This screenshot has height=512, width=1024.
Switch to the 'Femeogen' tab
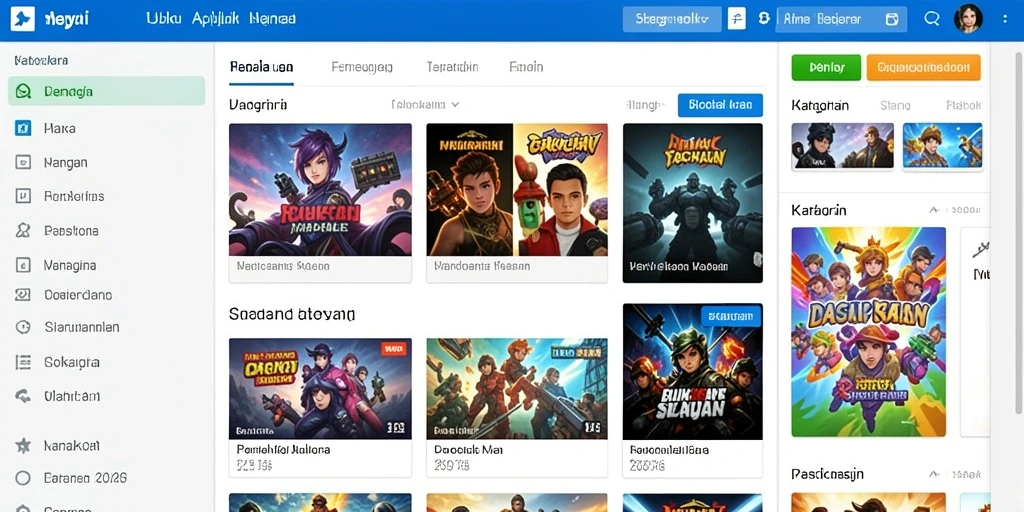(x=362, y=67)
